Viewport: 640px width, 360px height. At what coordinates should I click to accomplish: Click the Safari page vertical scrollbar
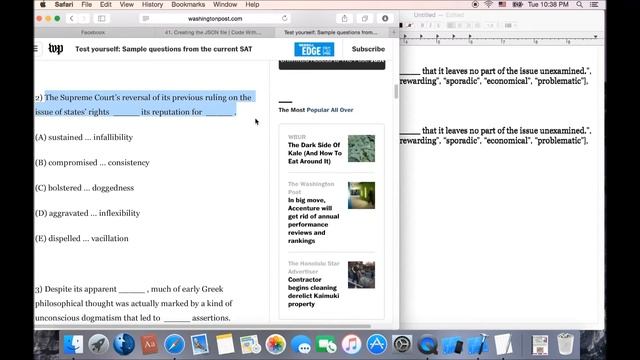click(x=396, y=91)
